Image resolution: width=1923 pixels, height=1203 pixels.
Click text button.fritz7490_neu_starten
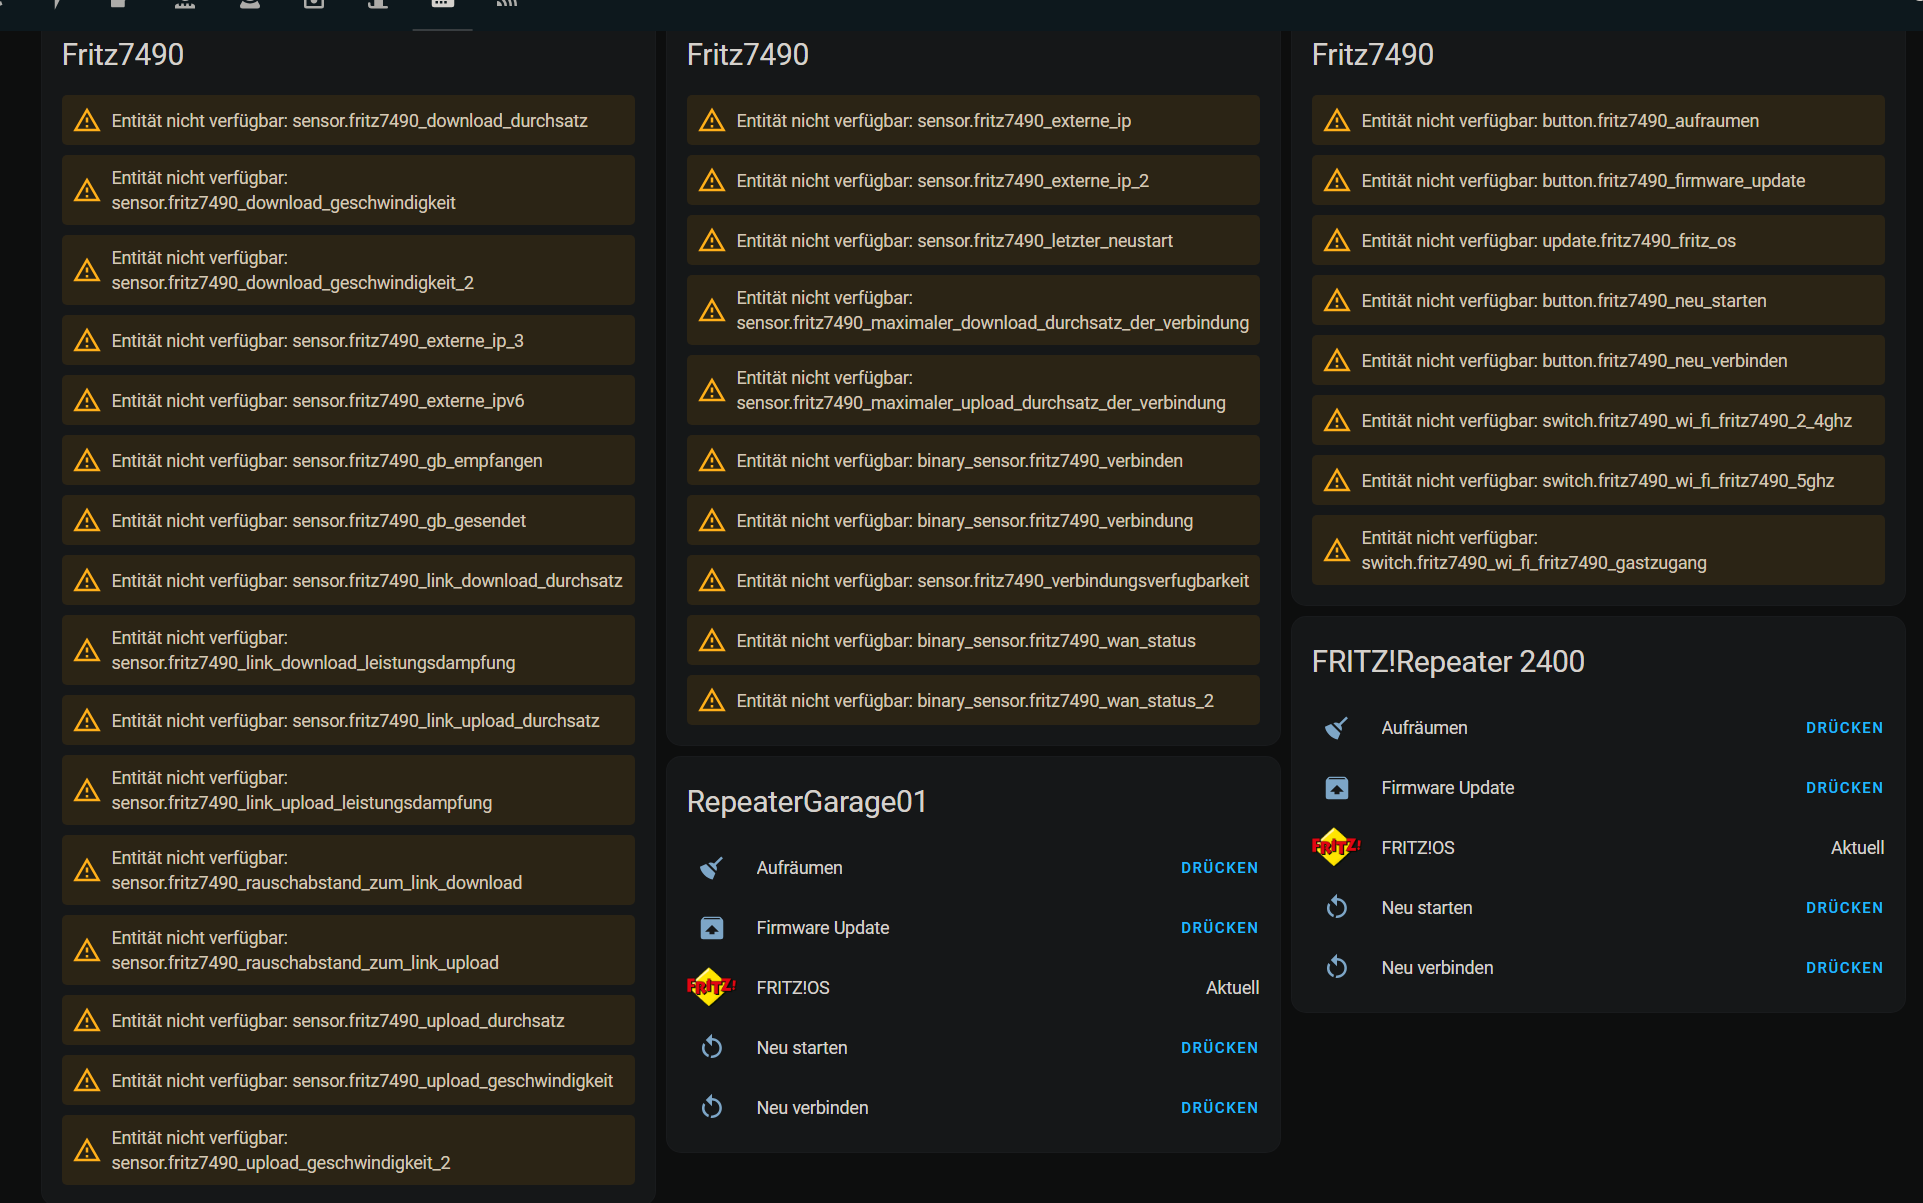[1654, 301]
